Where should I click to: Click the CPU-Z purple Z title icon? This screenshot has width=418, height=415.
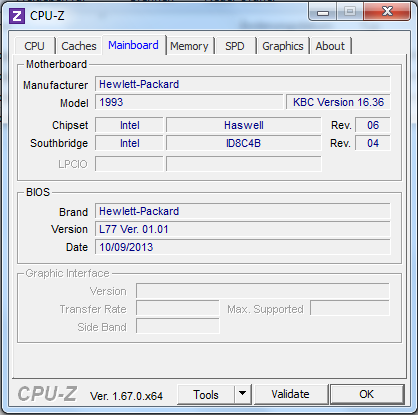point(17,16)
